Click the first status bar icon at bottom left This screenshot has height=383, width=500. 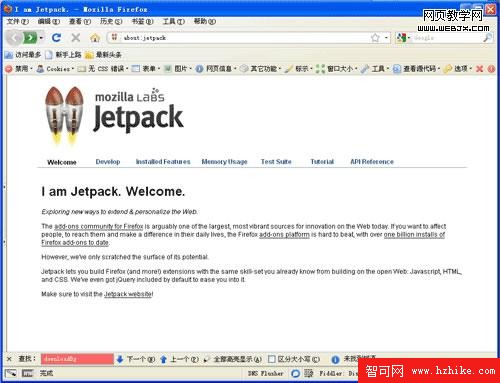click(x=11, y=373)
